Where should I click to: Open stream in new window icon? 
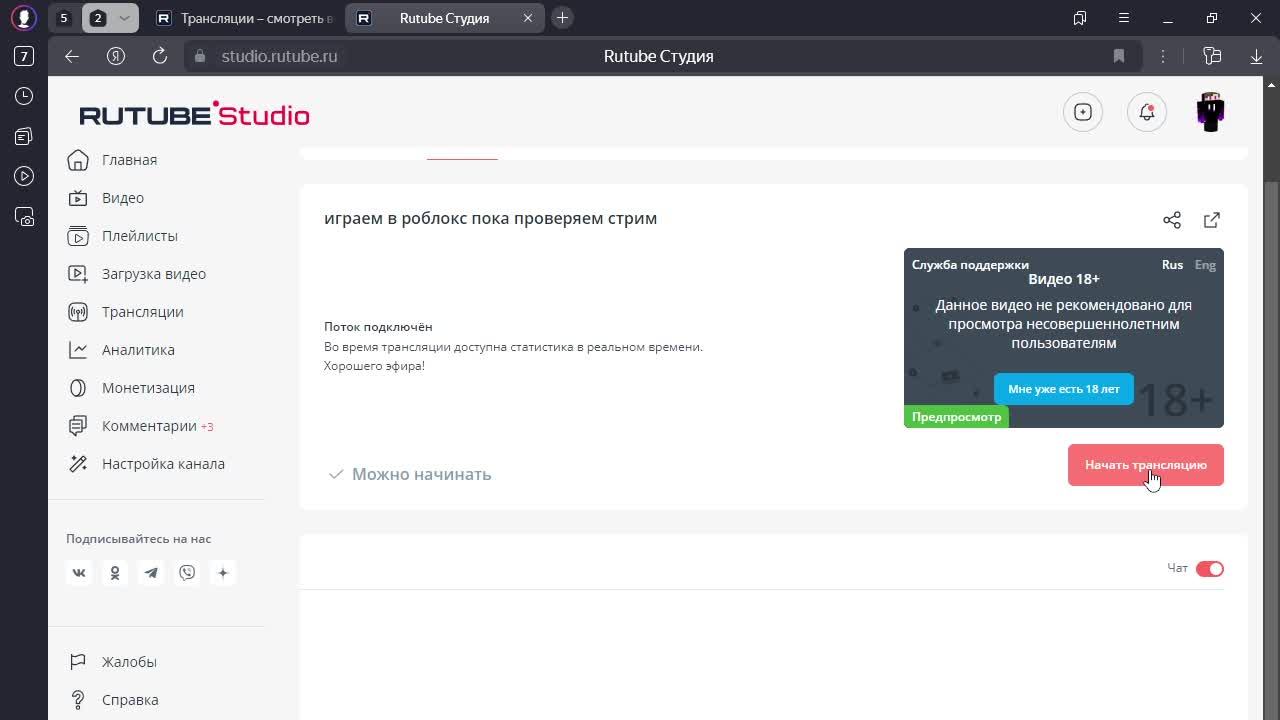pyautogui.click(x=1212, y=220)
